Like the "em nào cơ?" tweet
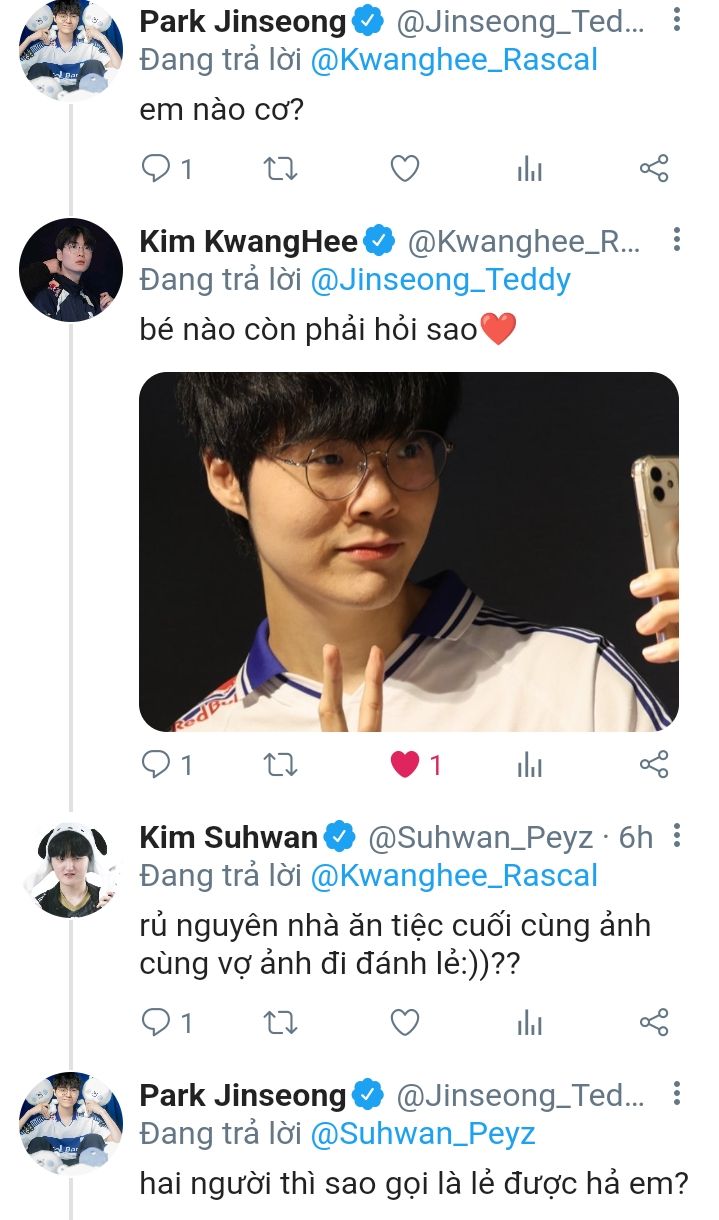This screenshot has width=719, height=1220. click(404, 169)
